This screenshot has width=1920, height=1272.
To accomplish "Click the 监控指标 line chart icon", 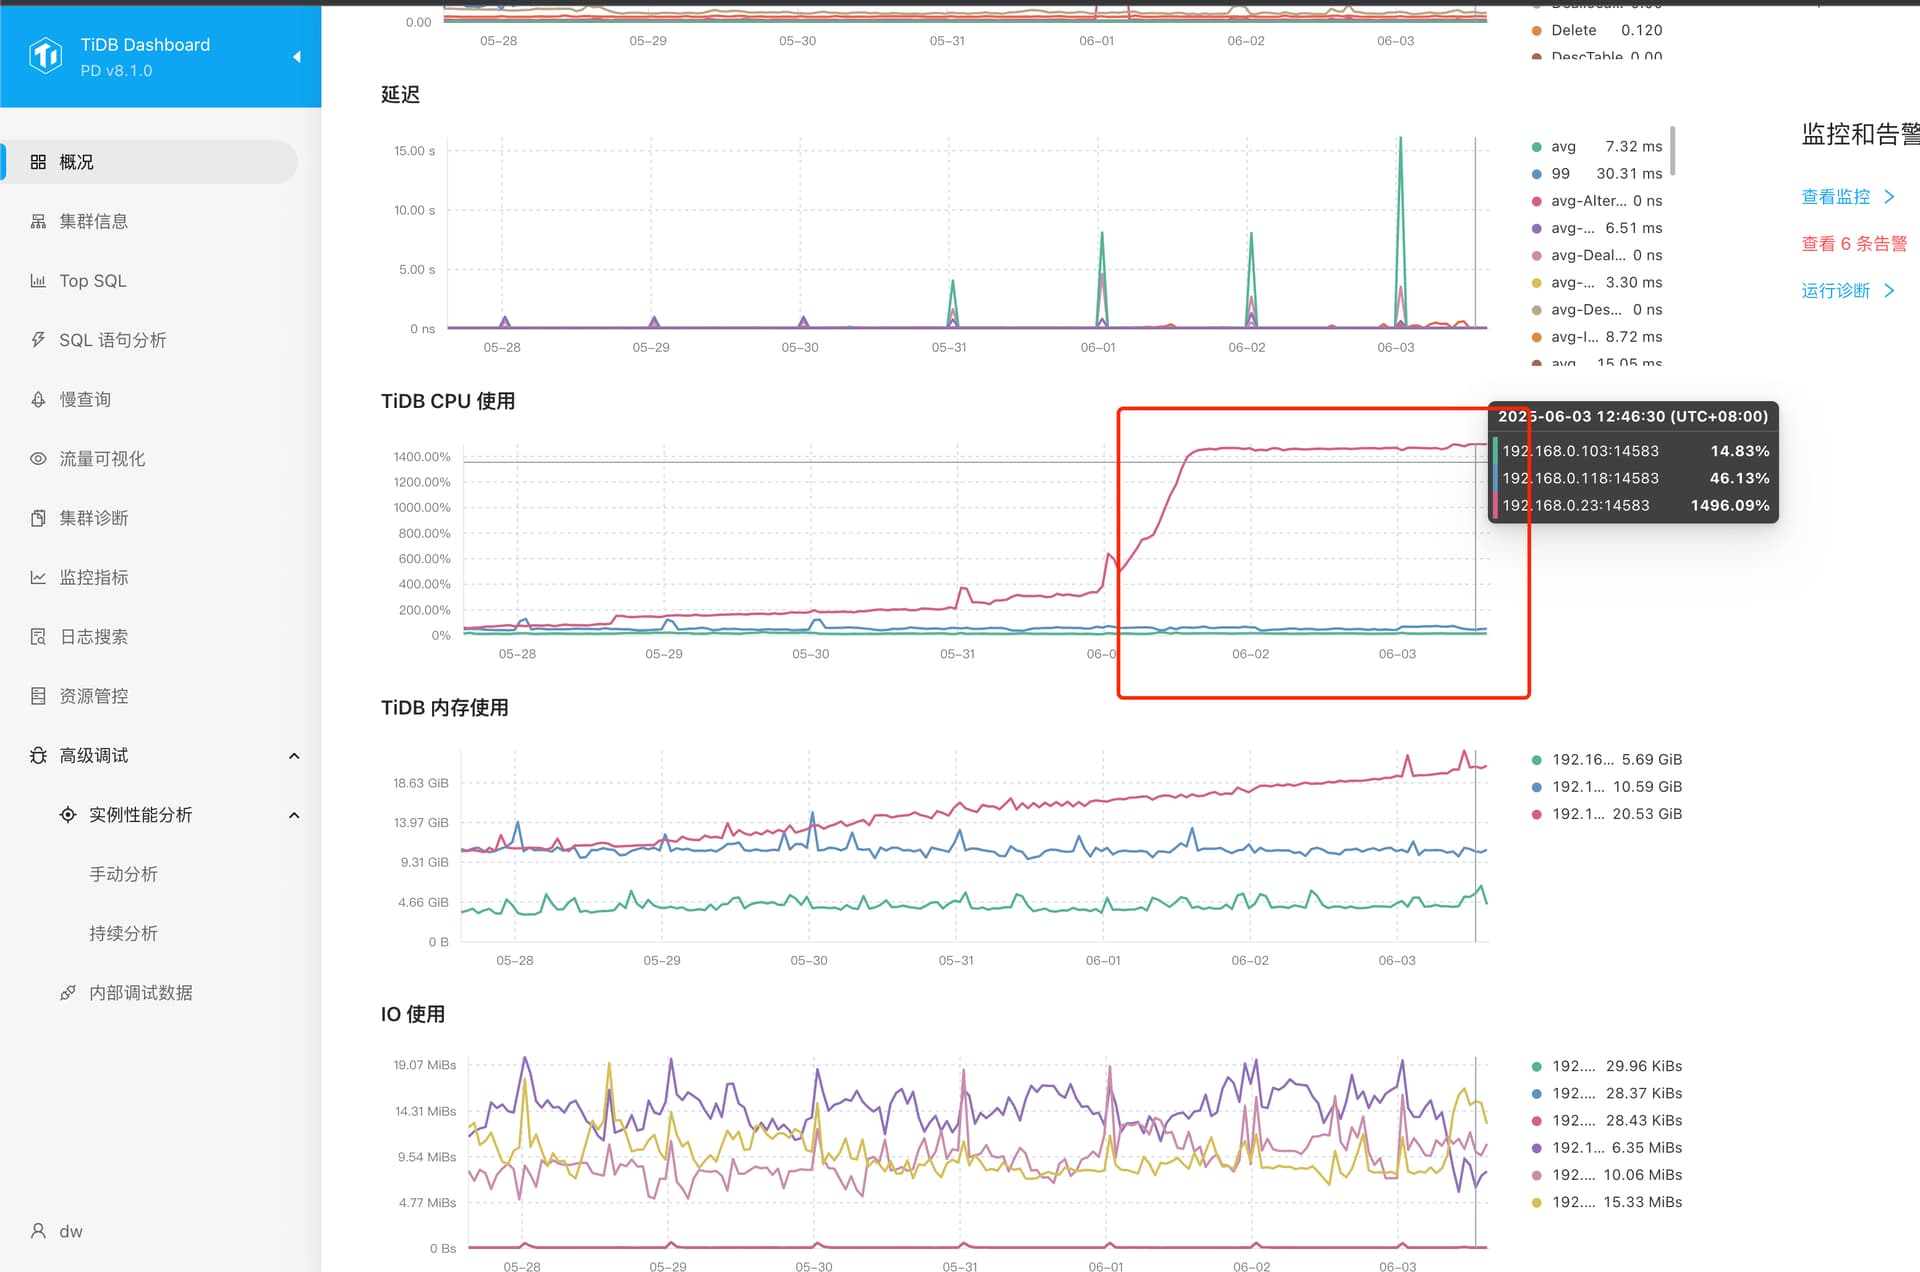I will (38, 577).
